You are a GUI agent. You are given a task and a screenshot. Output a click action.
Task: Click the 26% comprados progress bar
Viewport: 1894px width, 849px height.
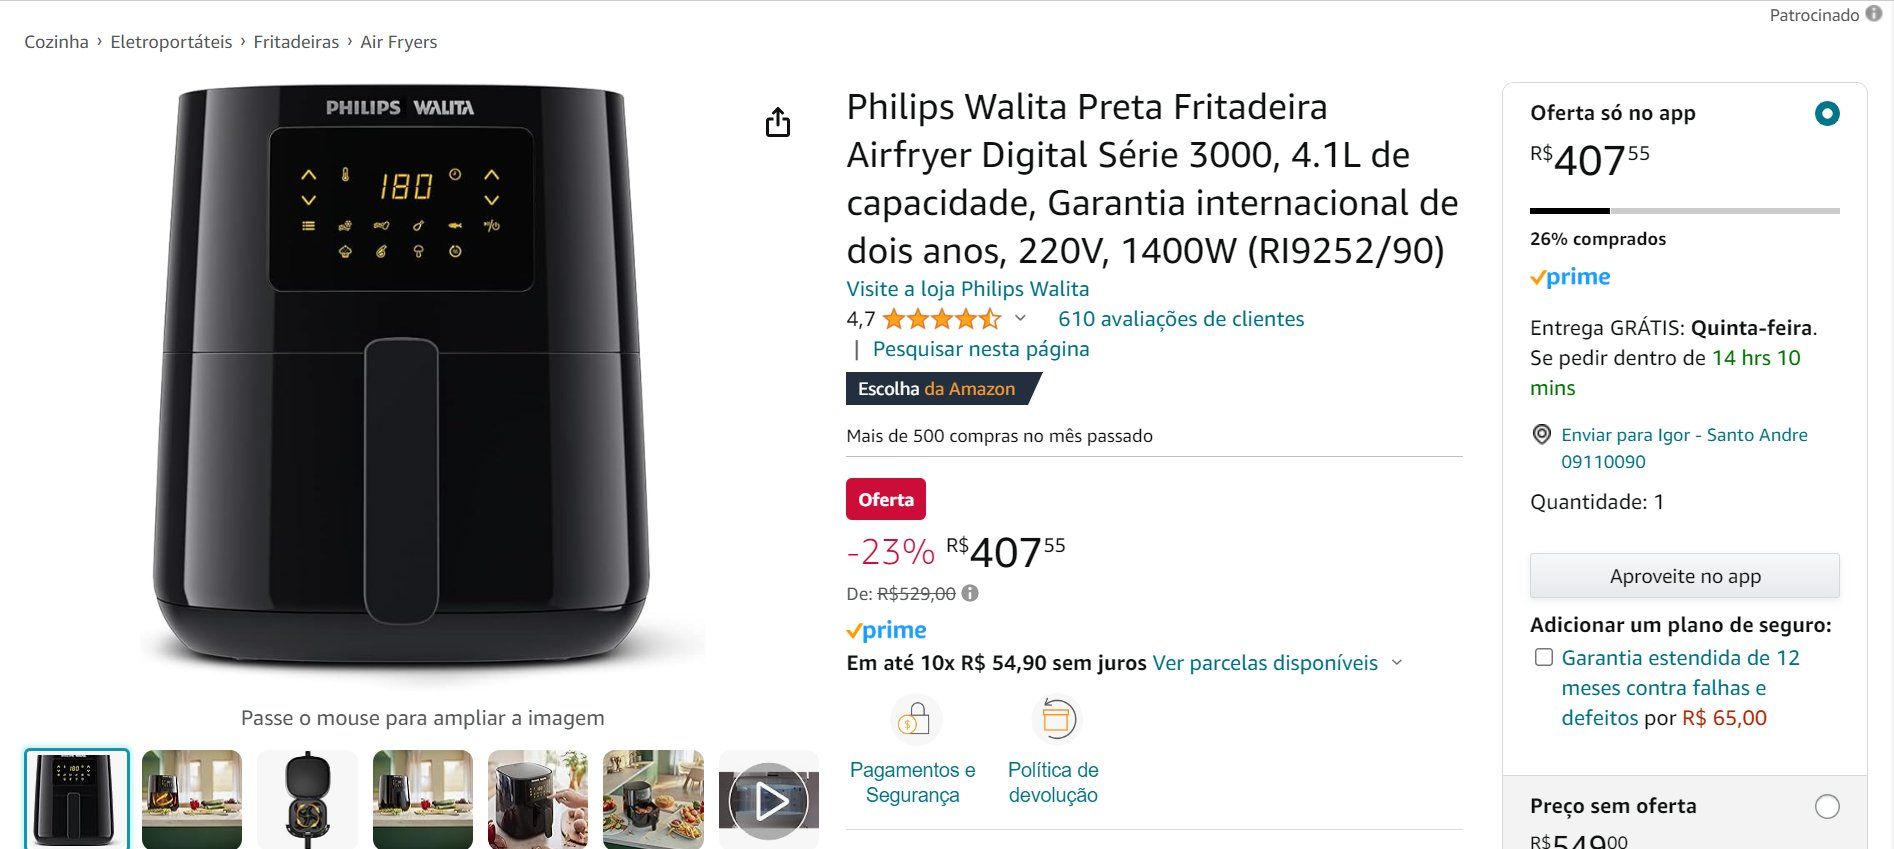pos(1685,211)
